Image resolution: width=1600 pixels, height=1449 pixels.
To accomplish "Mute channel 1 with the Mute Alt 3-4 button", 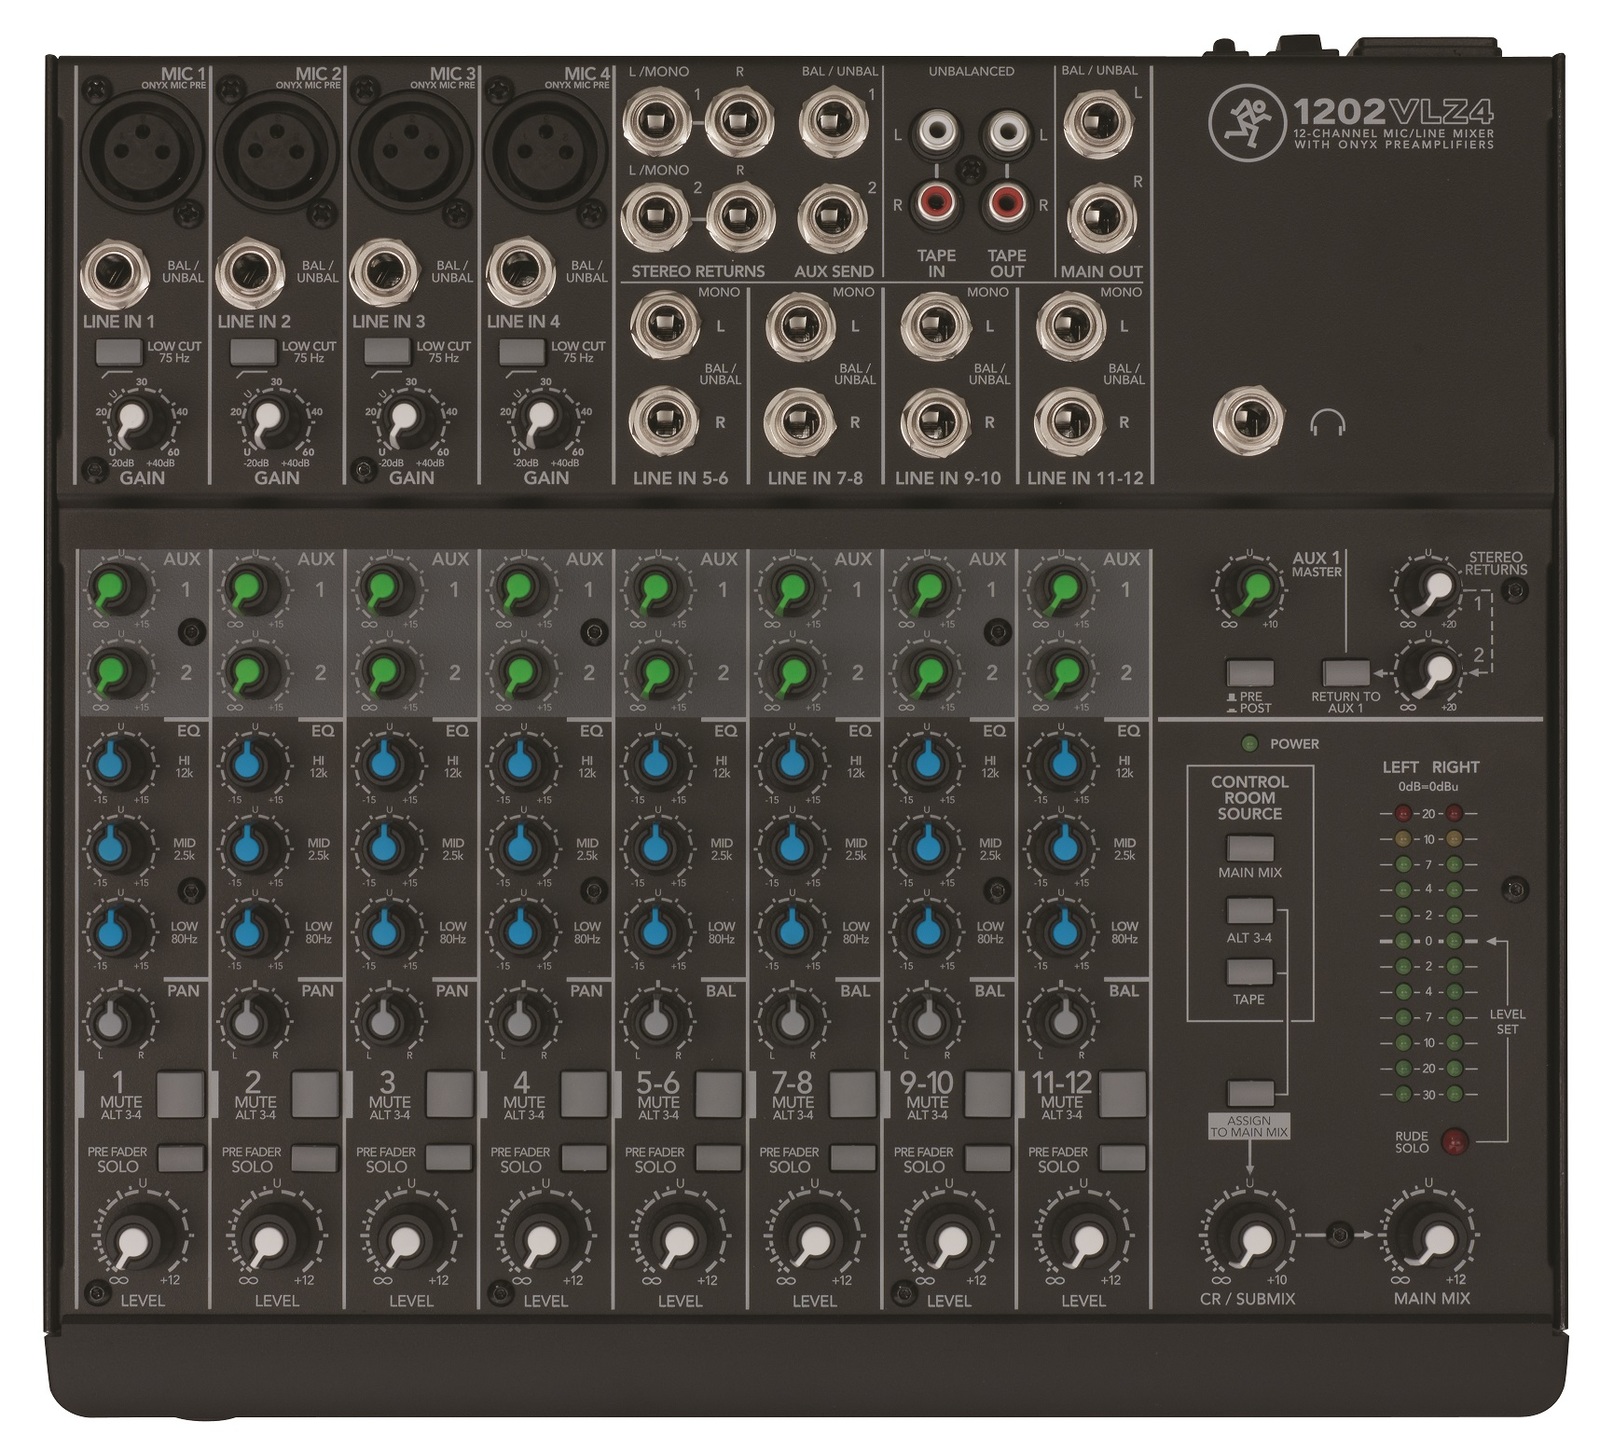I will tap(180, 1094).
